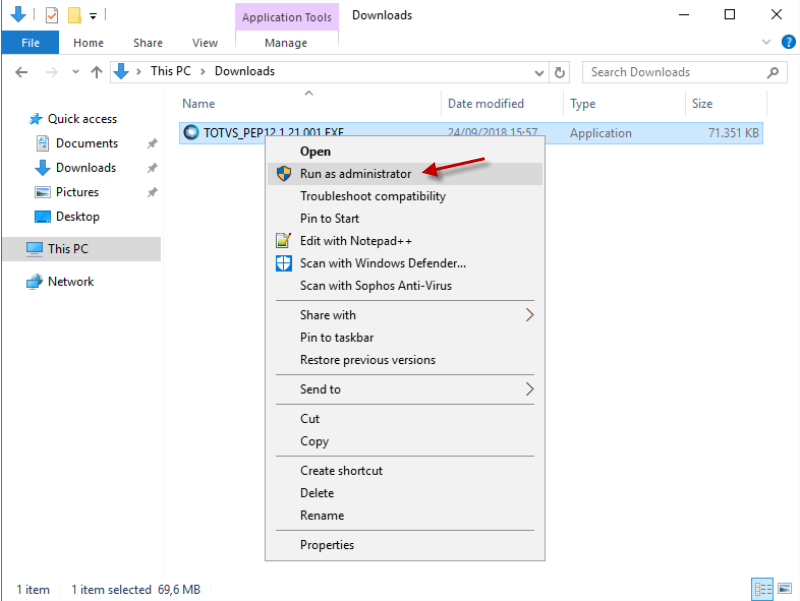Open the View ribbon tab
The width and height of the screenshot is (800, 601).
[205, 43]
